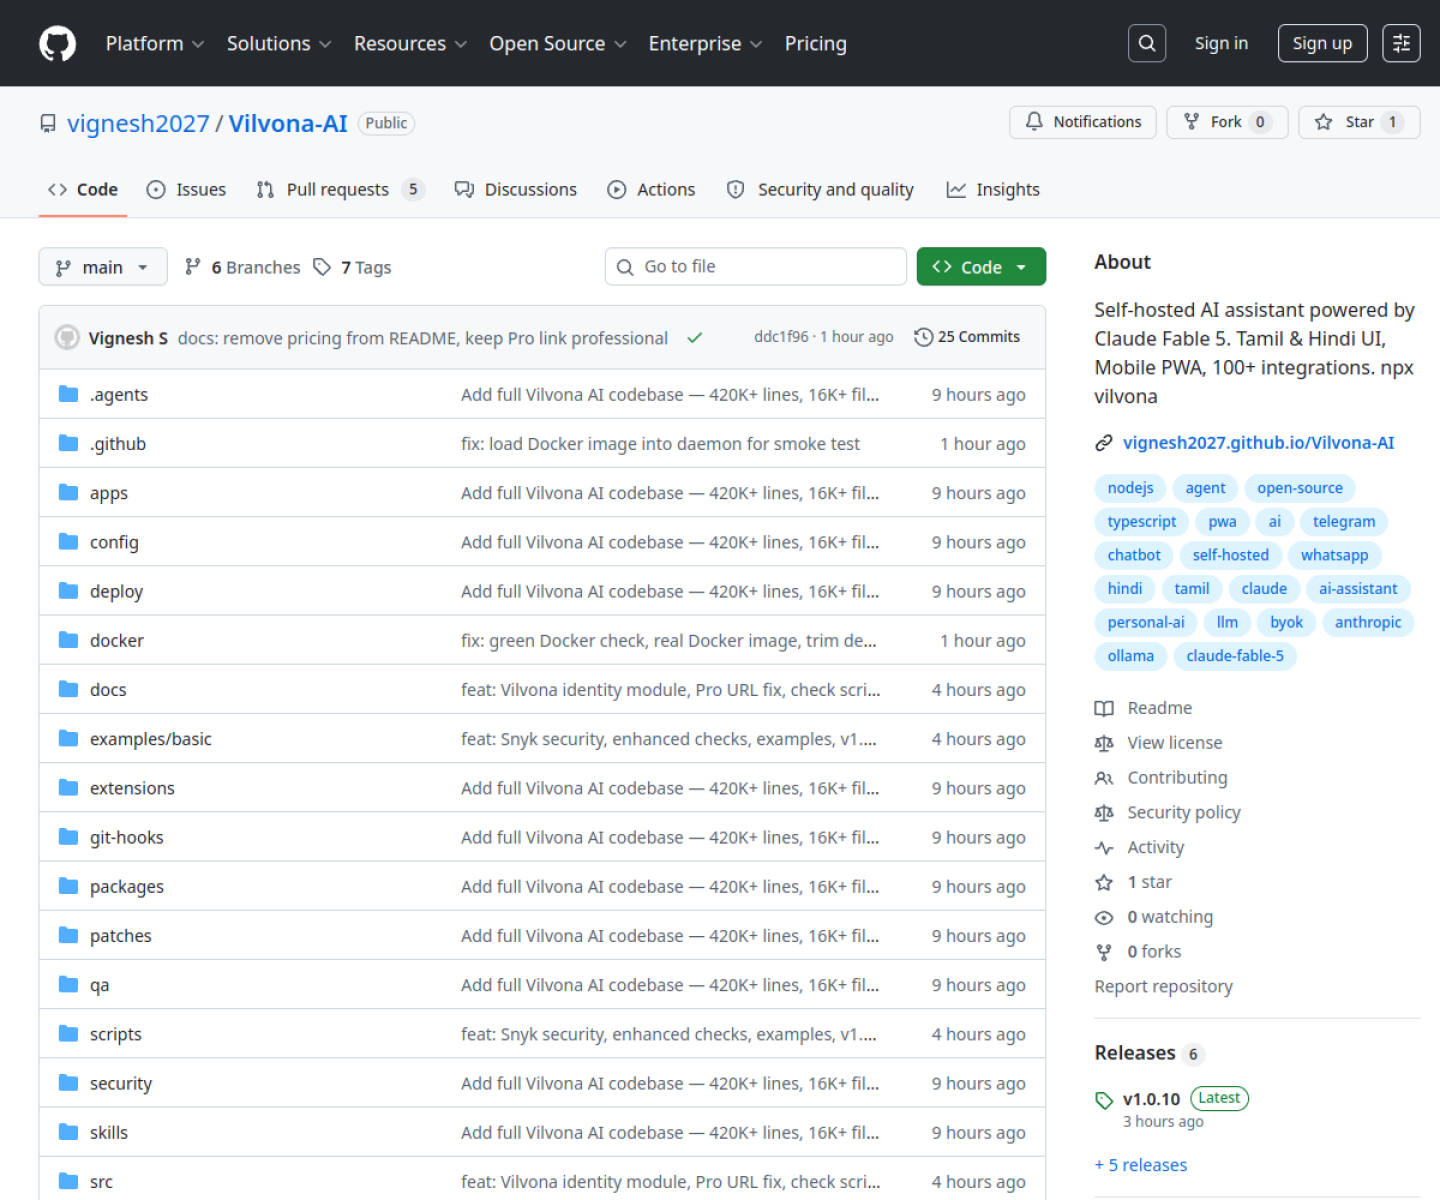1440x1200 pixels.
Task: Click commit history clock icon
Action: pyautogui.click(x=923, y=337)
